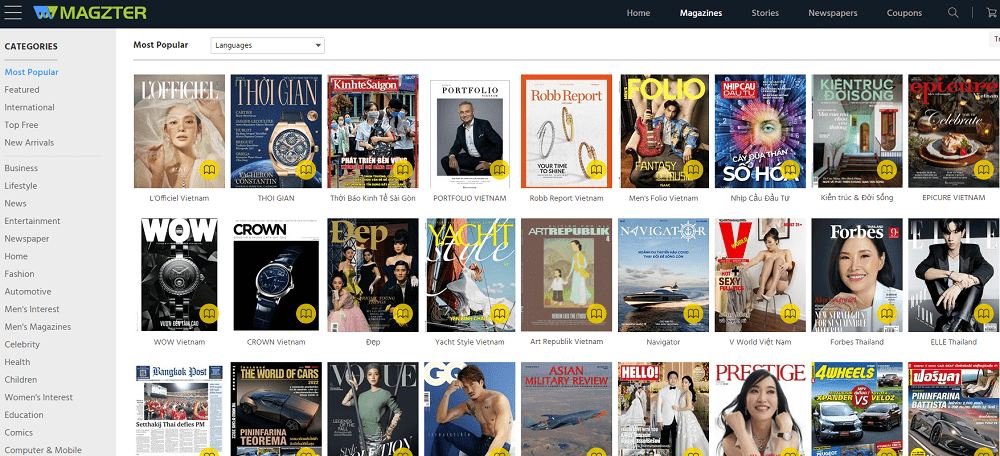
Task: Click read icon on Portfolio Vietnam cover
Action: point(499,170)
